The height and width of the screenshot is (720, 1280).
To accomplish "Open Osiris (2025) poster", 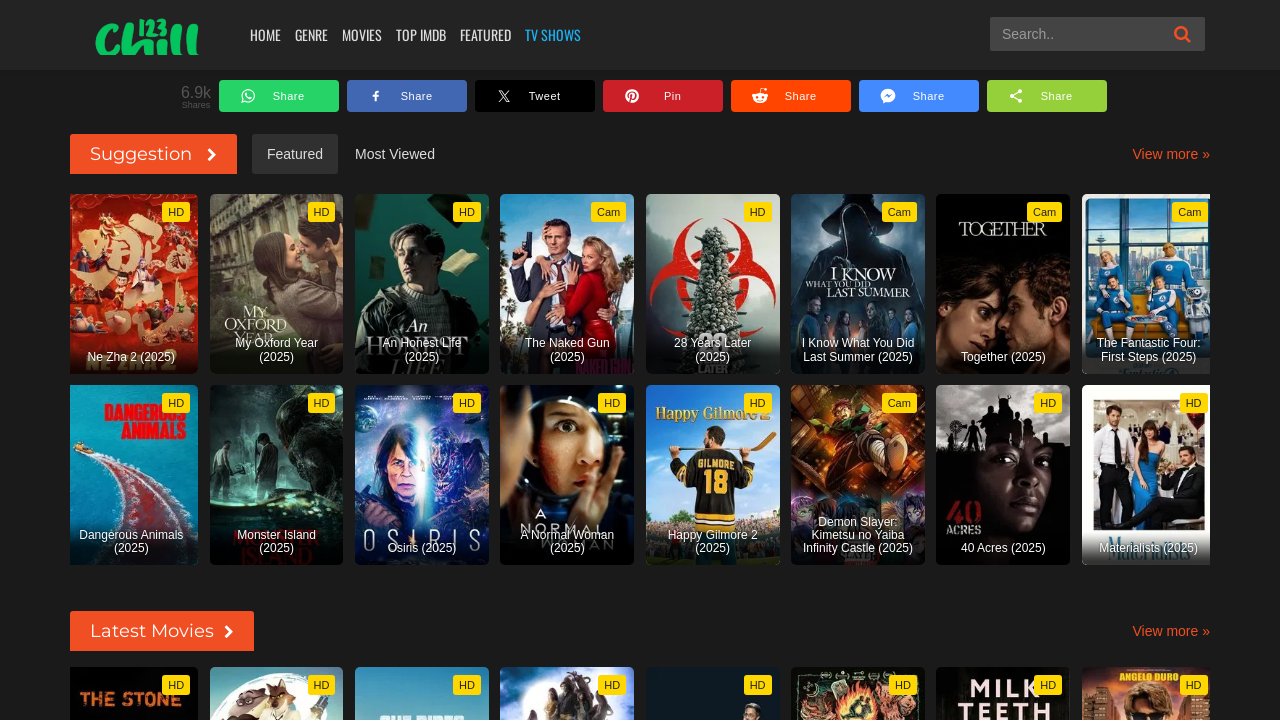I will [422, 475].
